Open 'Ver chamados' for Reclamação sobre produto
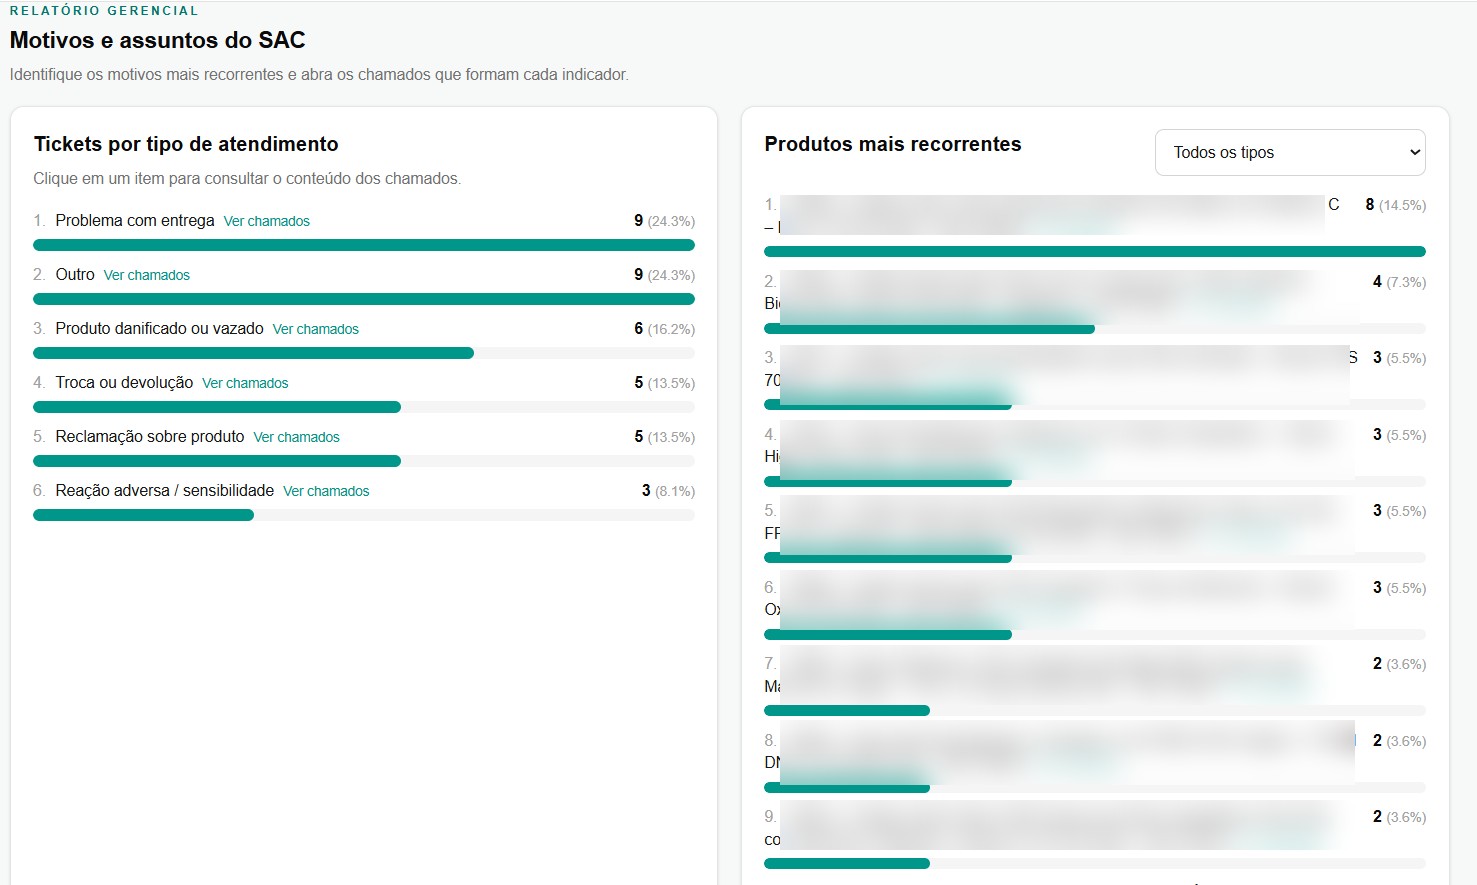Image resolution: width=1477 pixels, height=885 pixels. click(296, 437)
